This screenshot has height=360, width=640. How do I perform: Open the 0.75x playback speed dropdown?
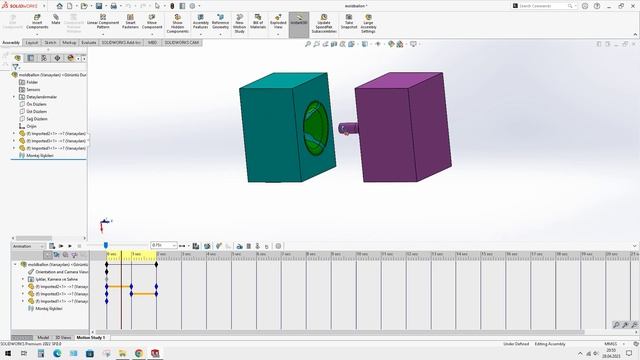point(164,246)
